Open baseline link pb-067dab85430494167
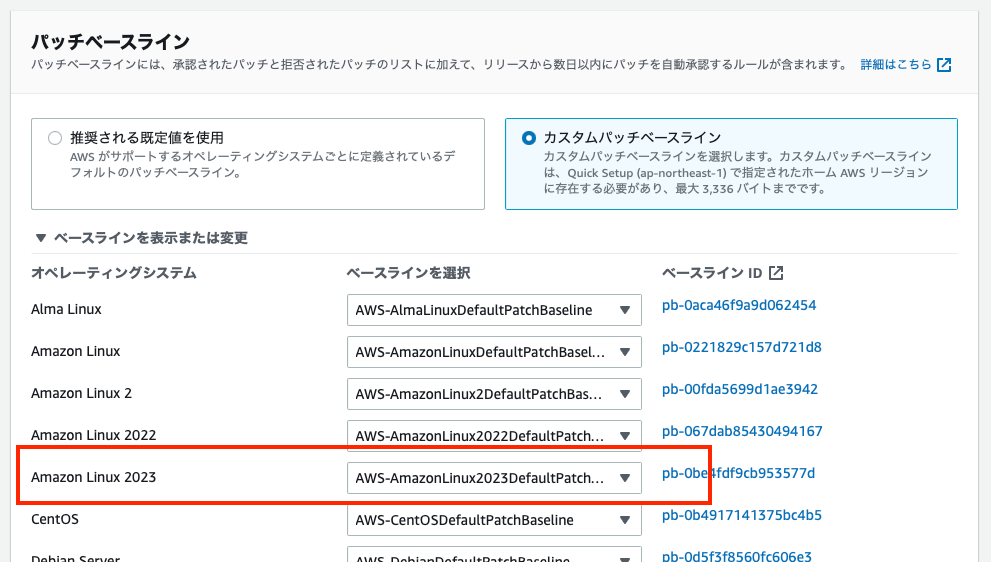991x562 pixels. point(742,431)
